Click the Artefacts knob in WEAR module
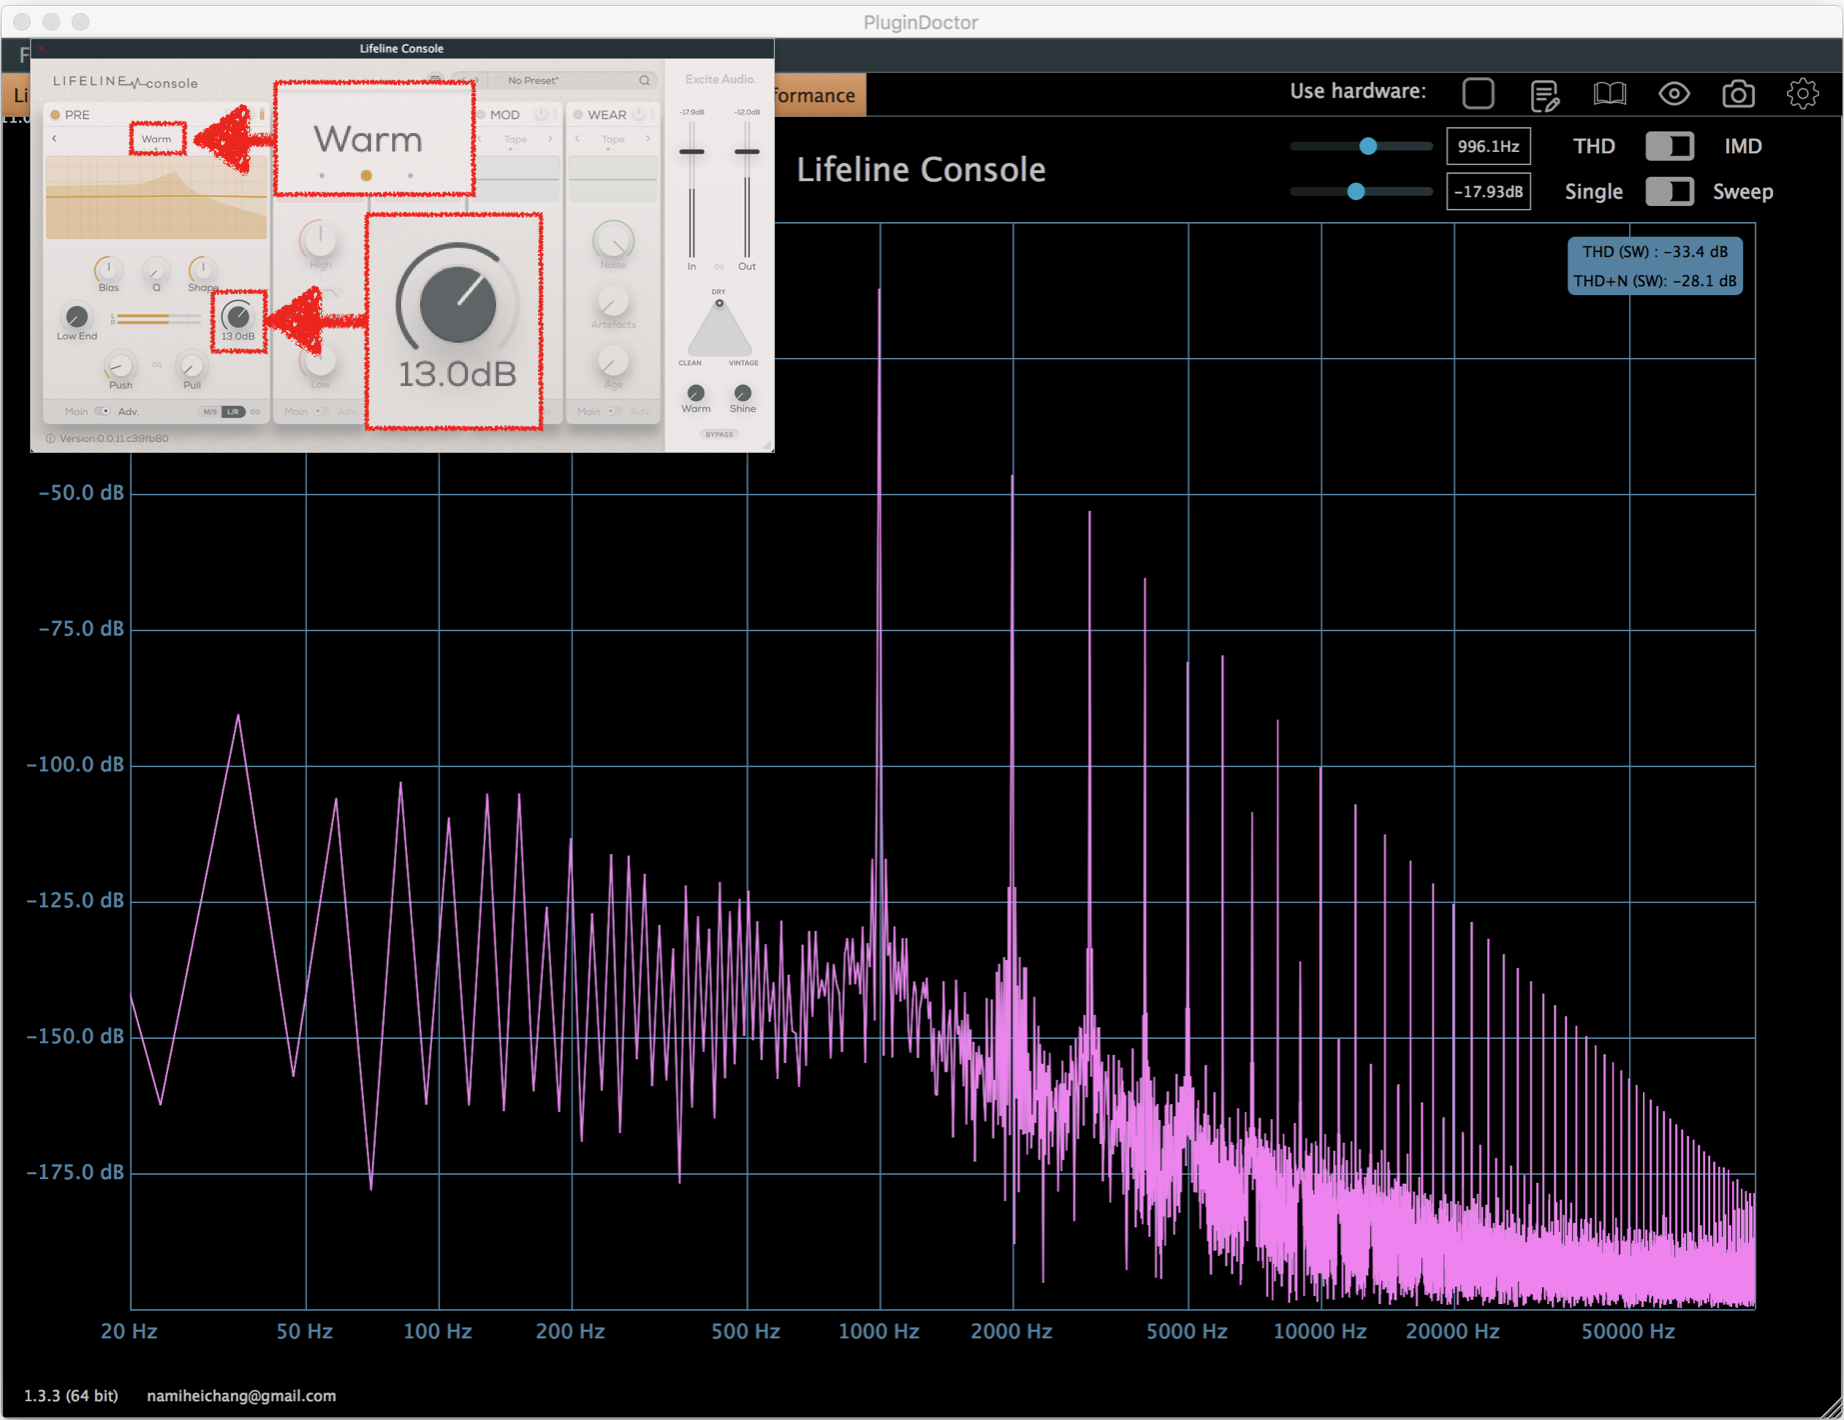 click(612, 301)
